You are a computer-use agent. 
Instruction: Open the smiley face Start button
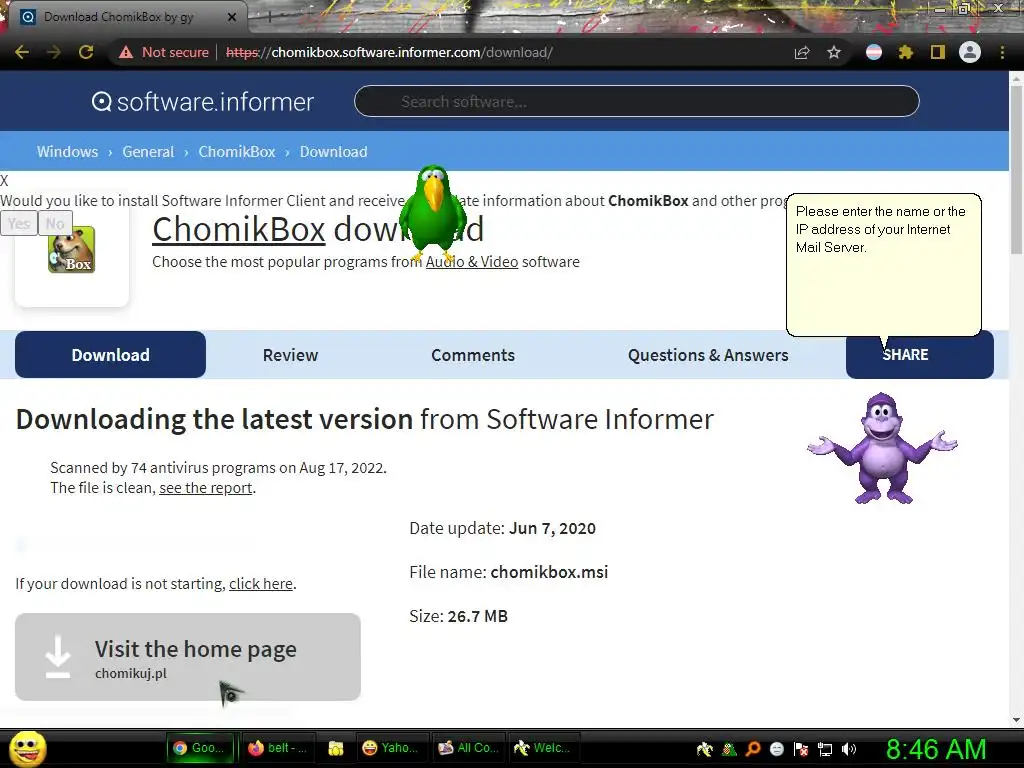[27, 748]
